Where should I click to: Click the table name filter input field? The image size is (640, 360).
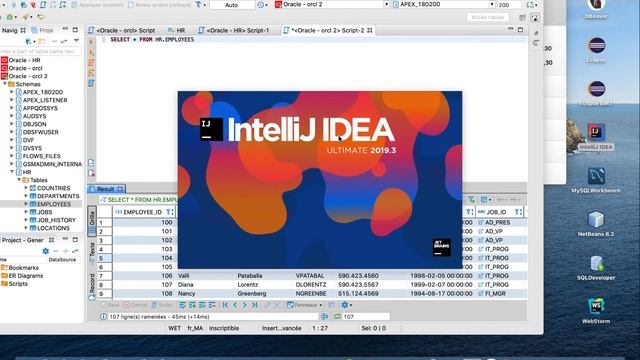click(41, 51)
